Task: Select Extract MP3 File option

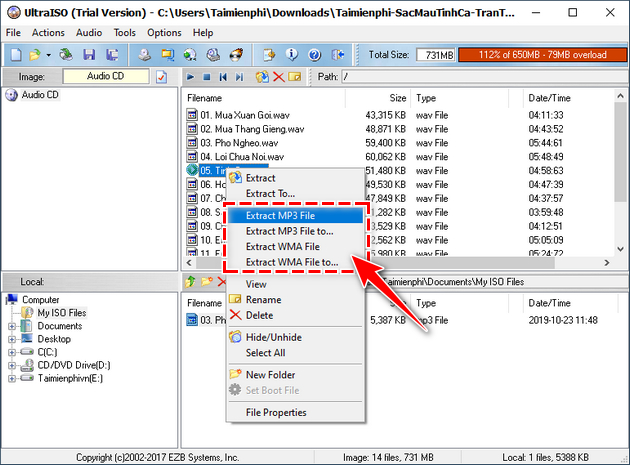Action: 296,216
